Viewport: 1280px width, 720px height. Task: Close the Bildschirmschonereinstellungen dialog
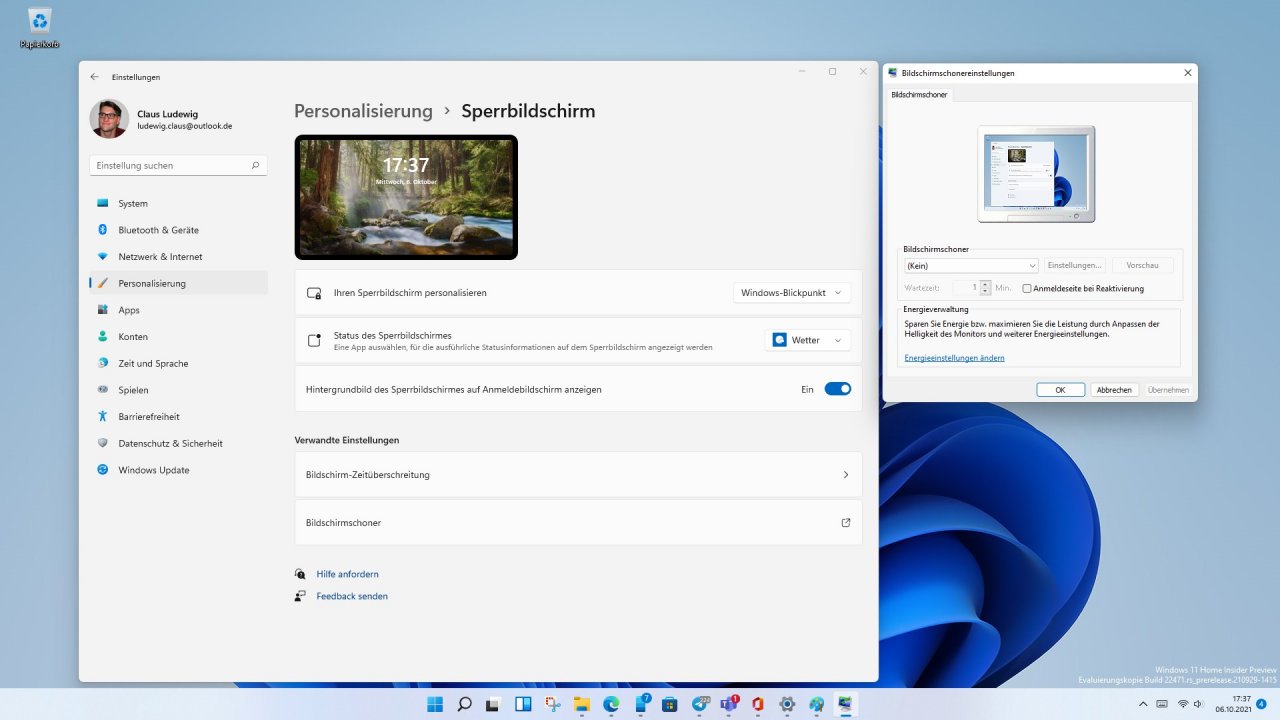coord(1187,73)
